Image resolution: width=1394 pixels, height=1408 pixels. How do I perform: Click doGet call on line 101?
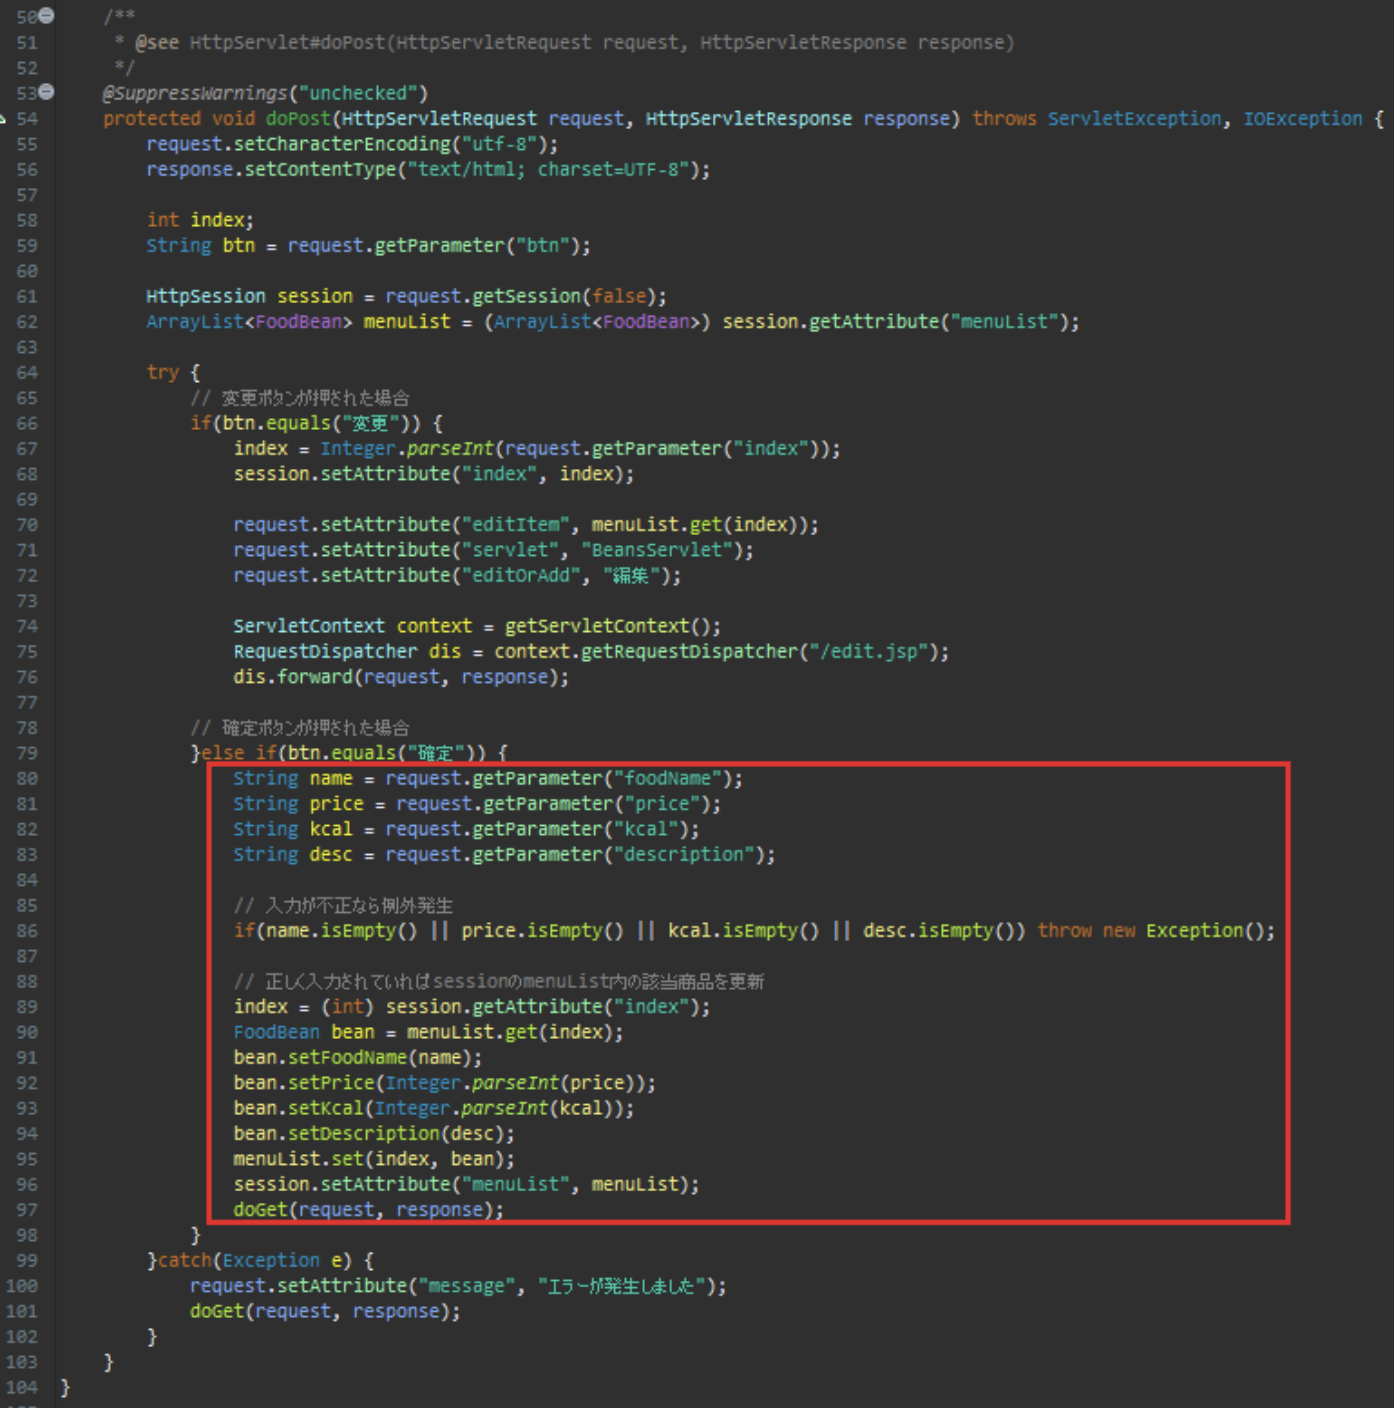(325, 1312)
